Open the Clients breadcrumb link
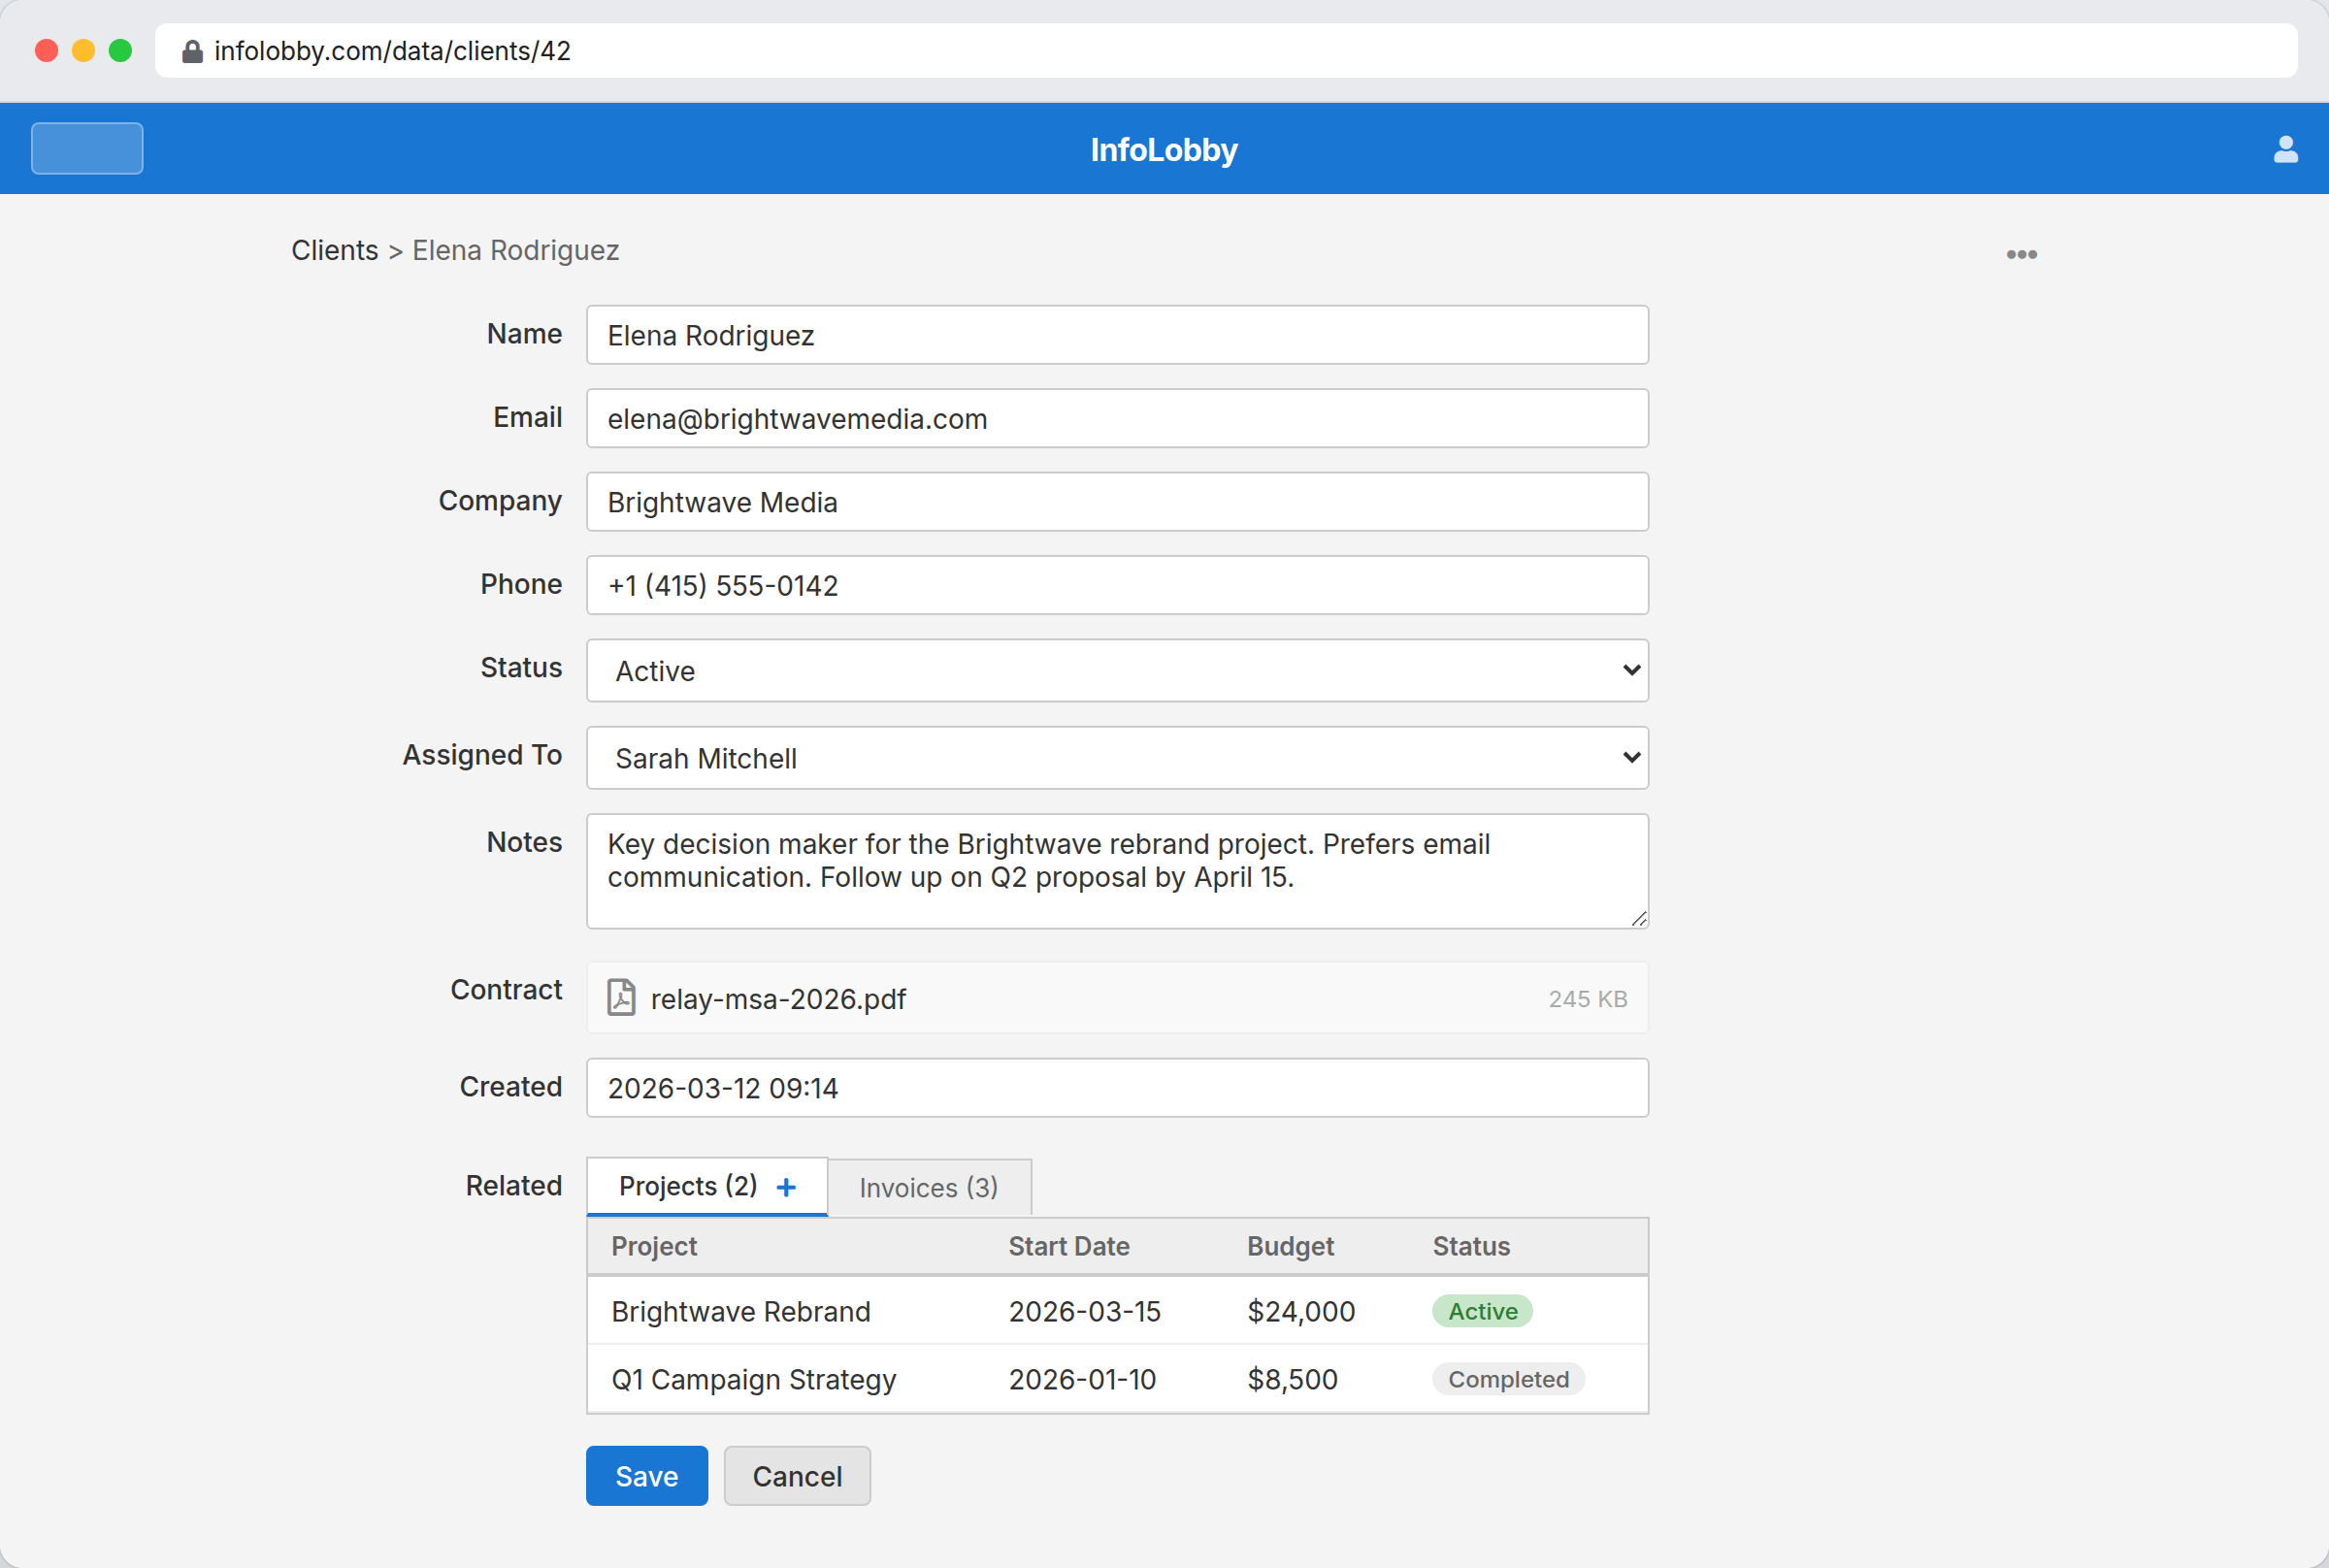The image size is (2329, 1568). point(335,250)
